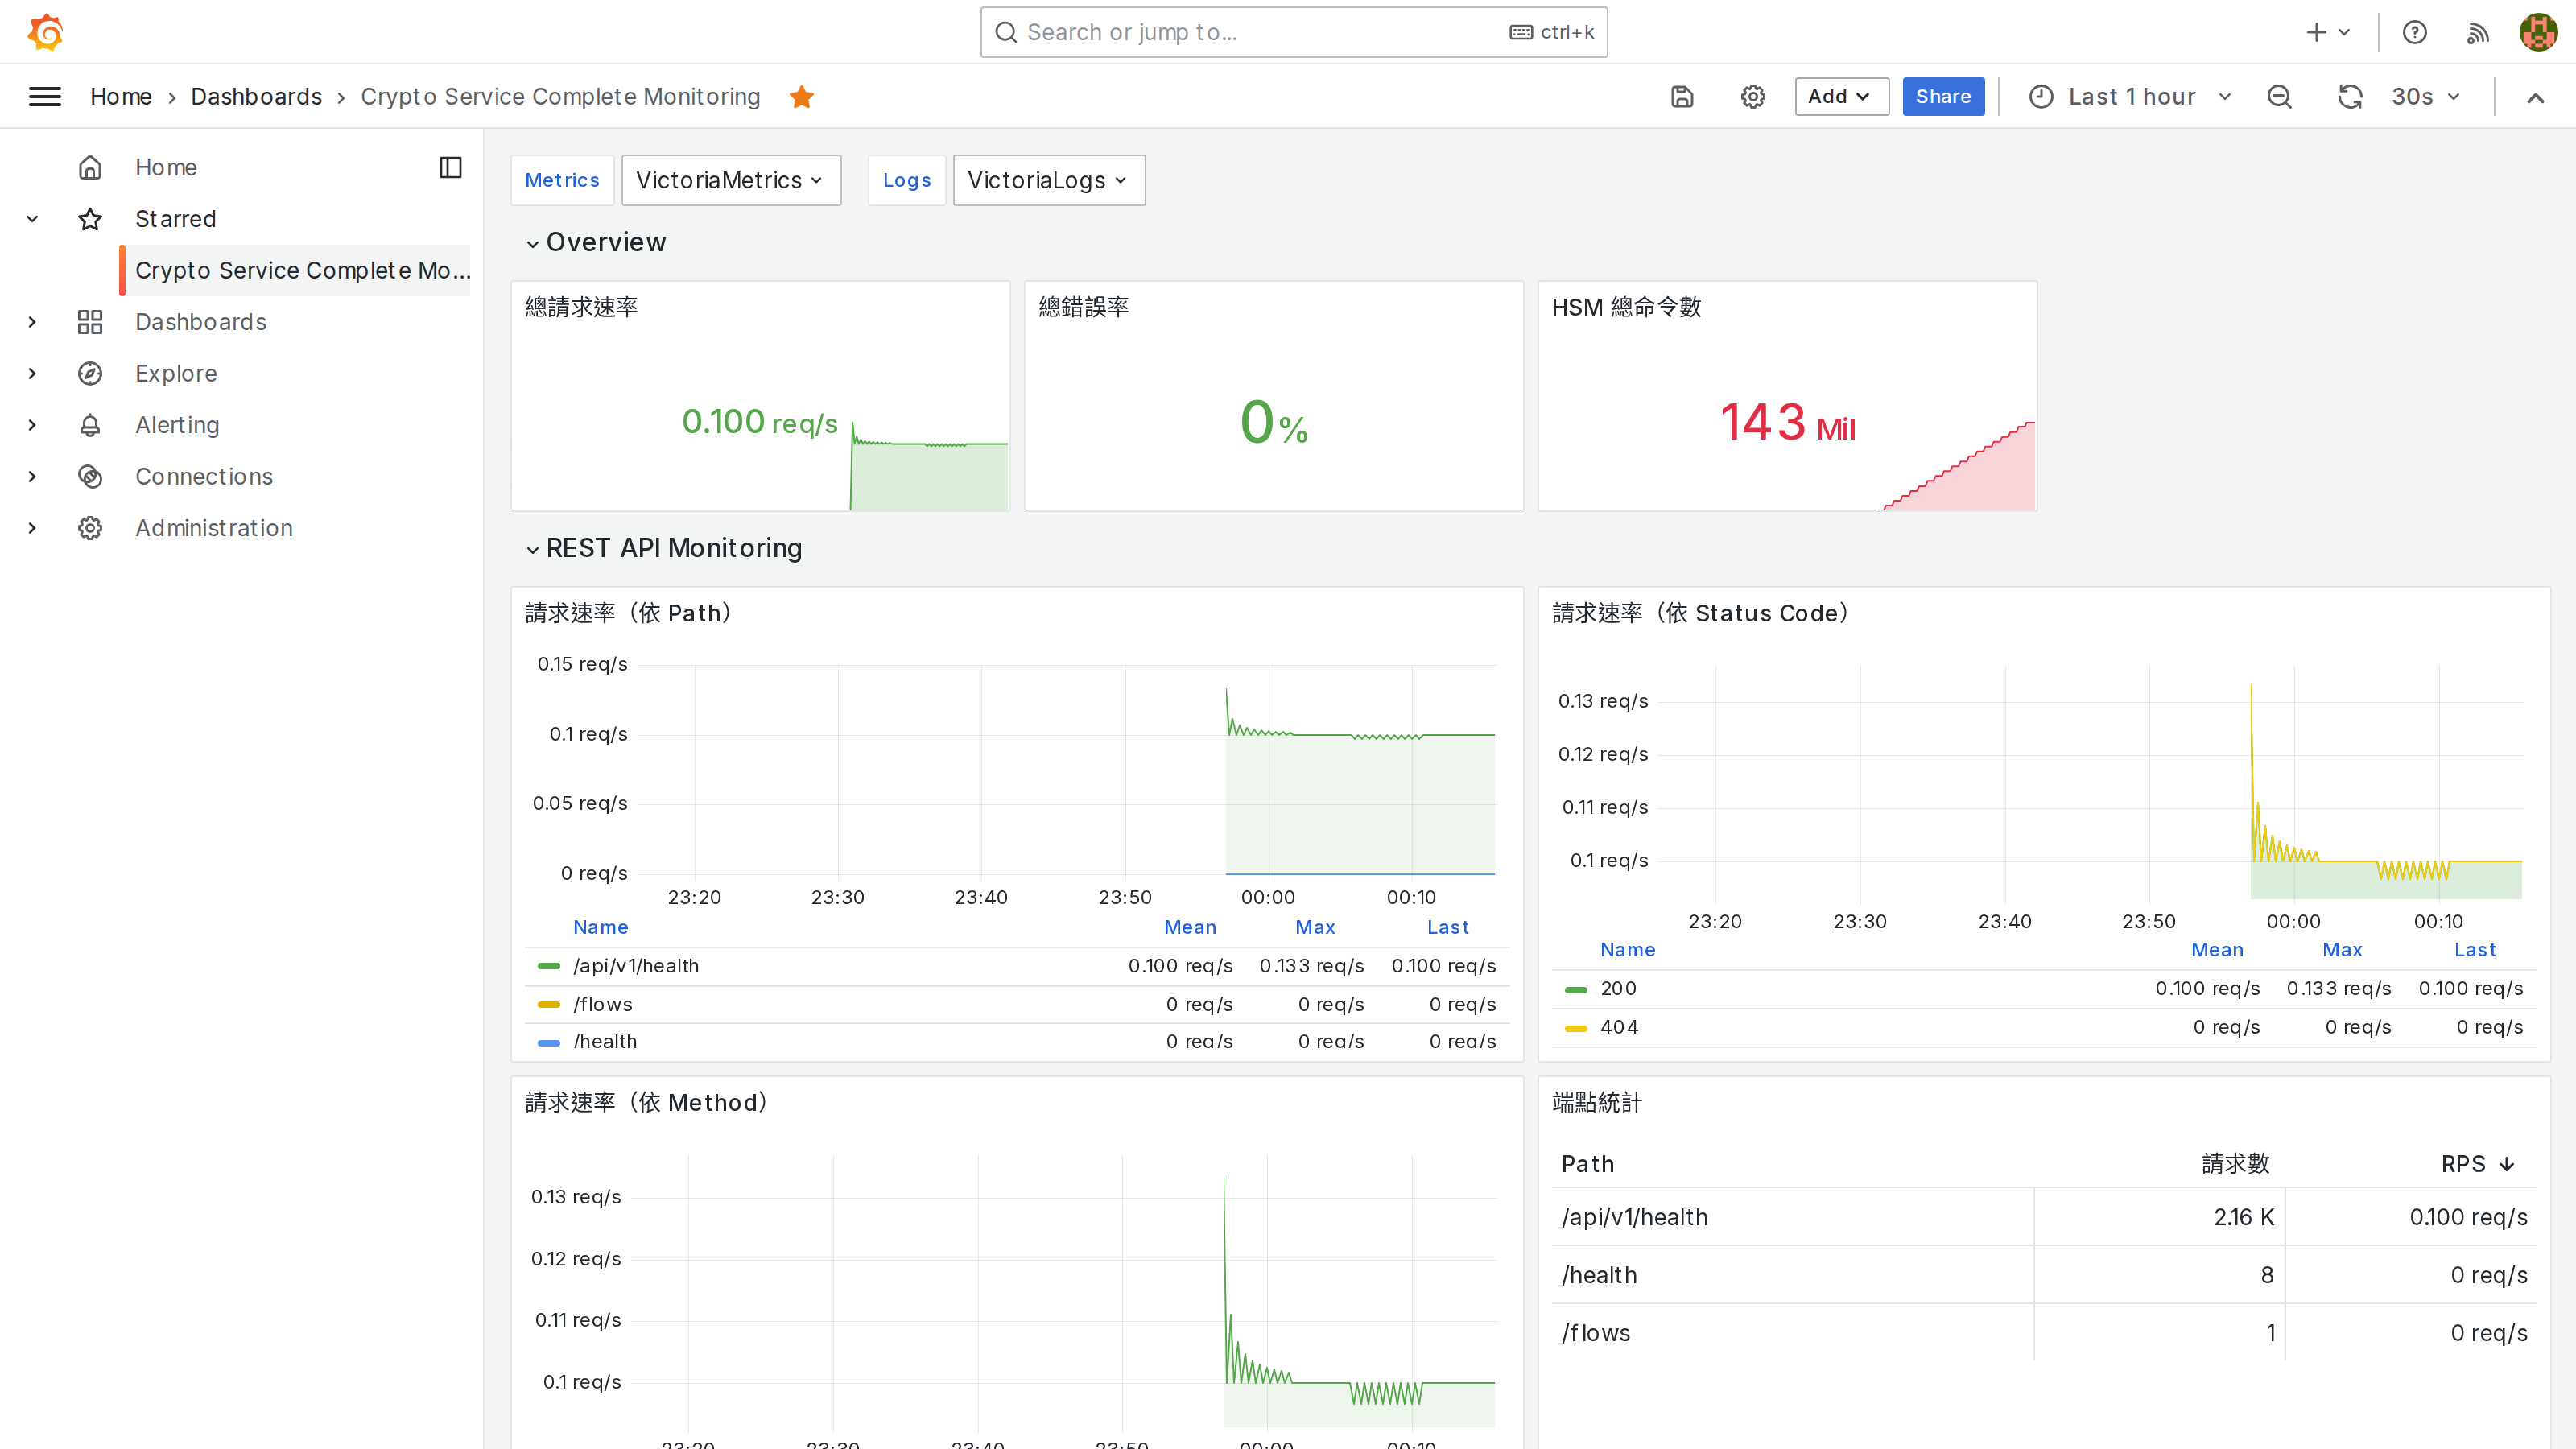Image resolution: width=2576 pixels, height=1449 pixels.
Task: Switch to the Logs view
Action: coord(906,180)
